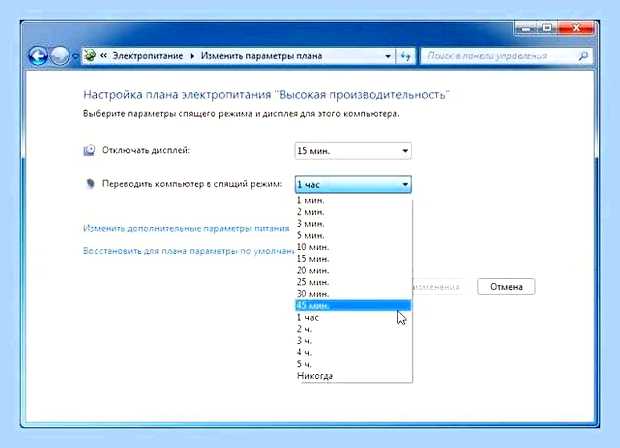Click the 'Изменить параметры плана' breadcrumb
The image size is (620, 448).
click(261, 56)
